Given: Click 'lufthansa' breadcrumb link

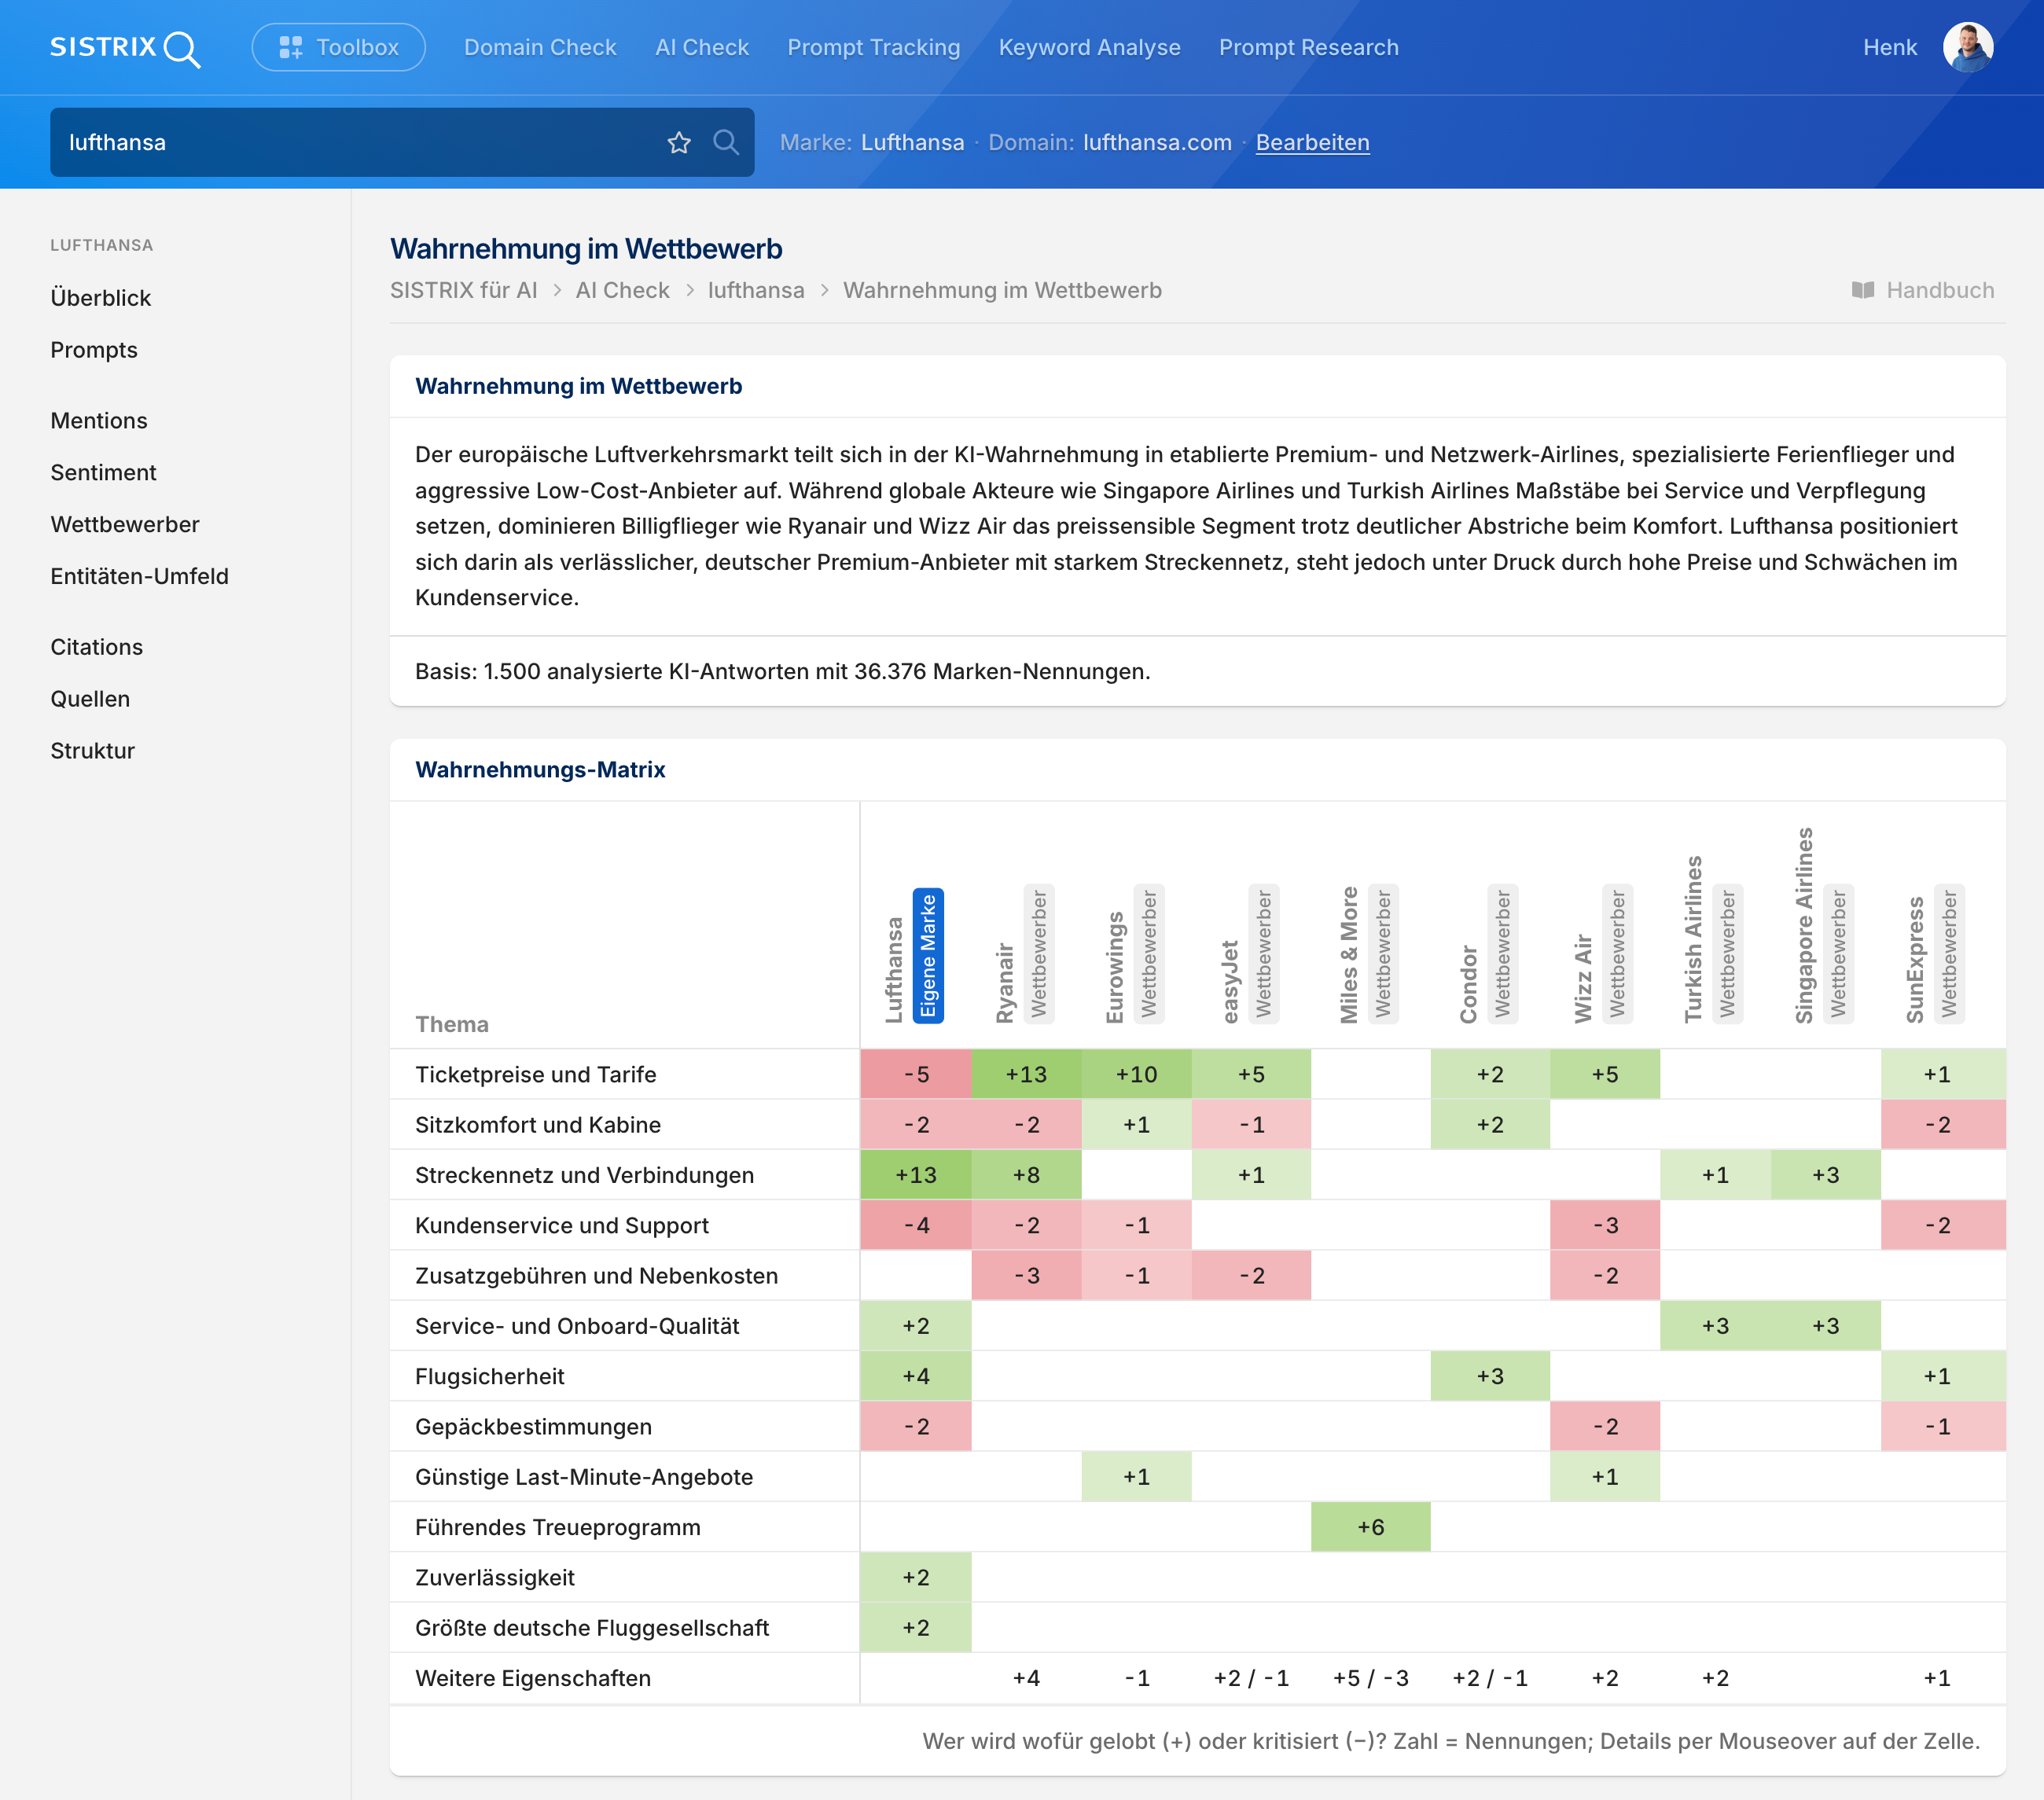Looking at the screenshot, I should tap(756, 290).
